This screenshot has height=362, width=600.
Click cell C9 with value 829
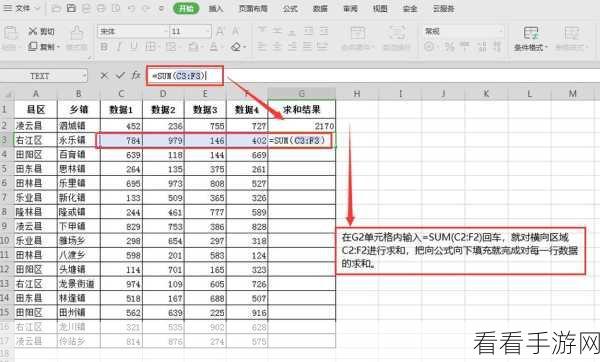tap(121, 227)
